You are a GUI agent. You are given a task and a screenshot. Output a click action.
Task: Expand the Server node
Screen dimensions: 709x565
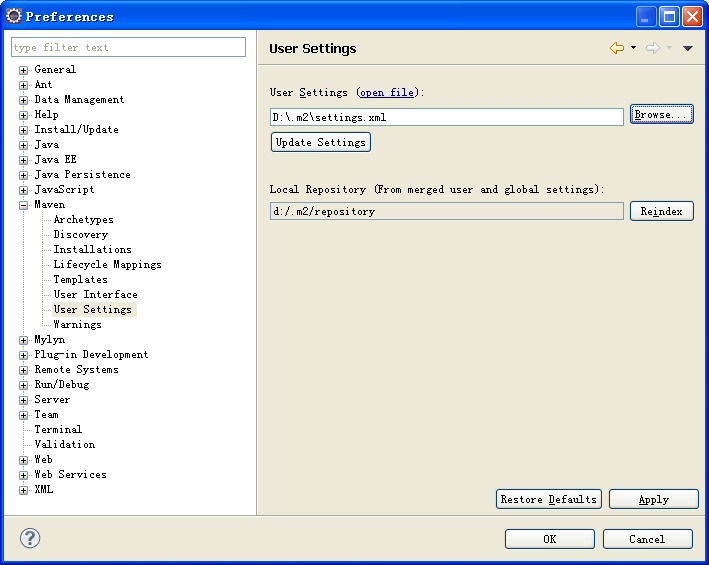(x=24, y=400)
